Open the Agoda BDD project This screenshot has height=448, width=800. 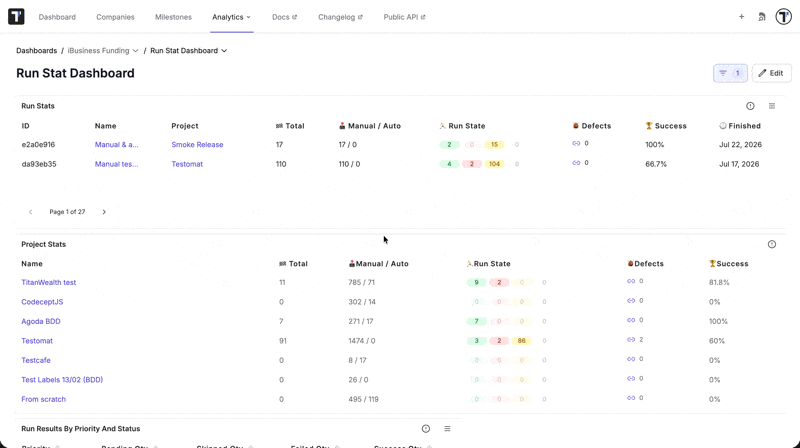pyautogui.click(x=41, y=321)
